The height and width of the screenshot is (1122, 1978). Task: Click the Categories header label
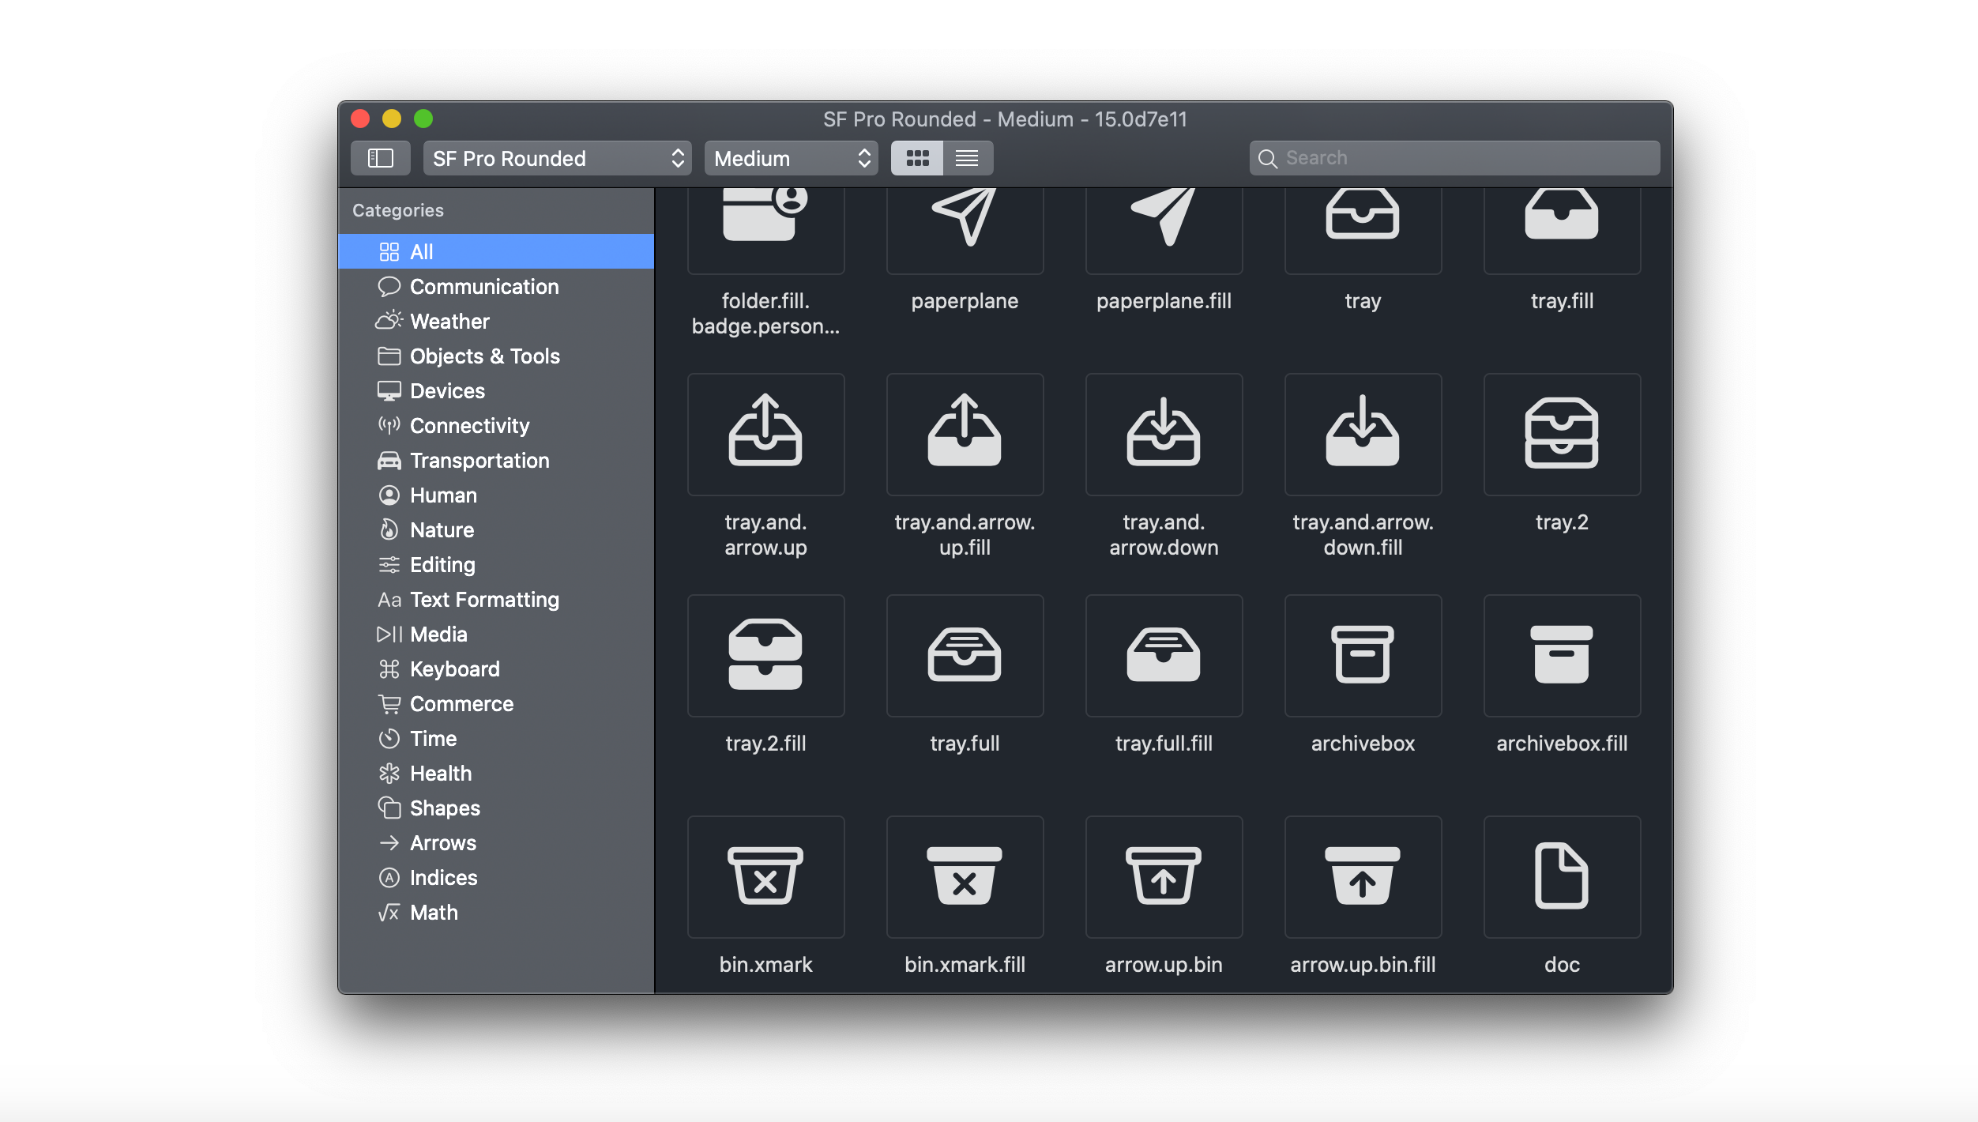click(398, 211)
